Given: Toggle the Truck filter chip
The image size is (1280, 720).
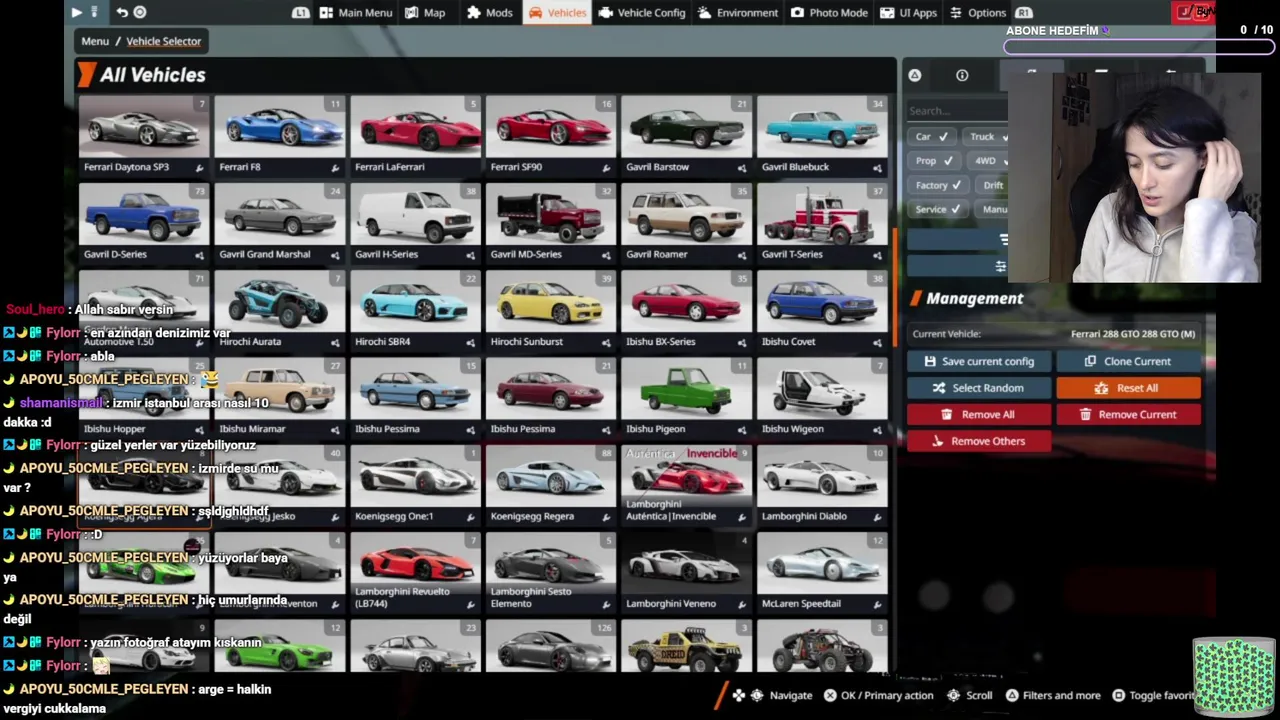Looking at the screenshot, I should [x=988, y=136].
